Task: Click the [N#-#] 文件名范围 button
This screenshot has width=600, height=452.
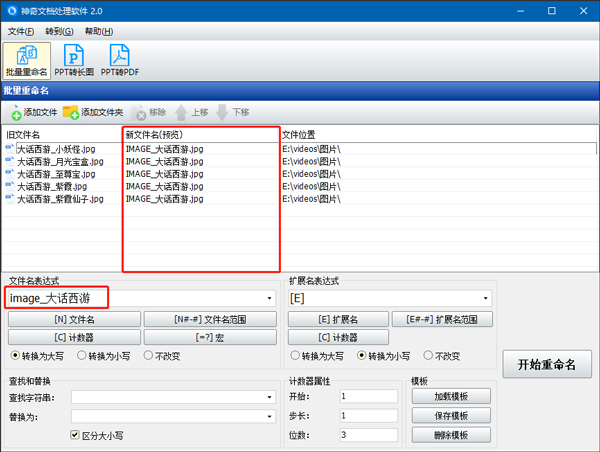Action: [210, 319]
